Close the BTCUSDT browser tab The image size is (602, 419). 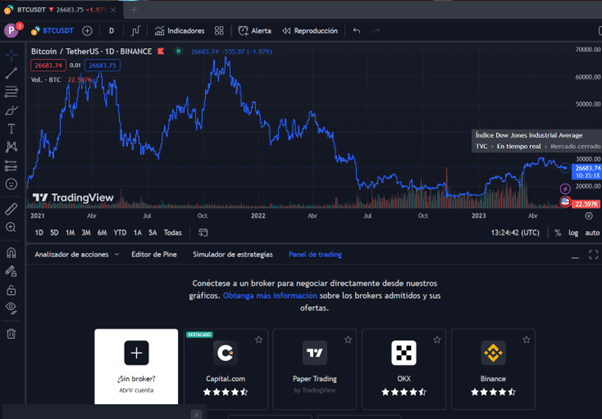113,10
